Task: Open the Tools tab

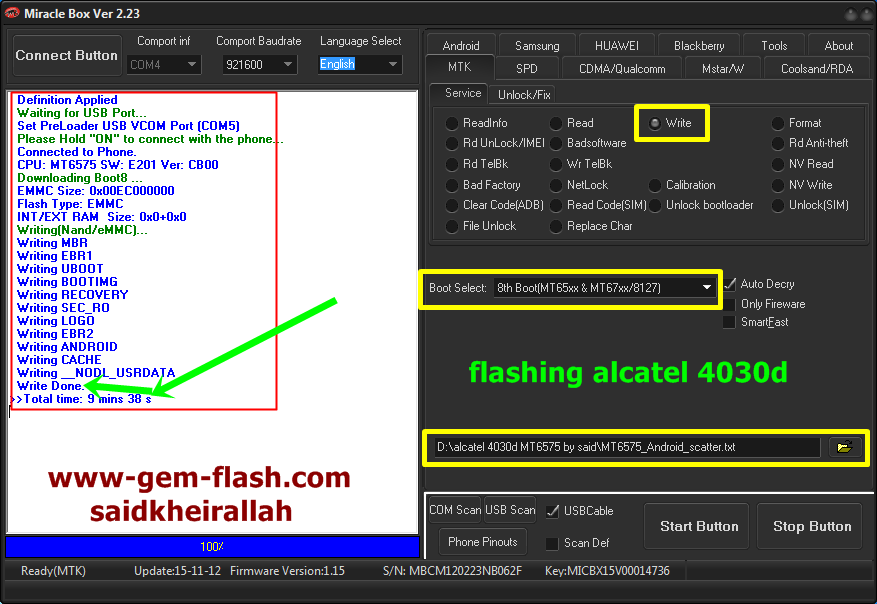Action: [x=774, y=45]
